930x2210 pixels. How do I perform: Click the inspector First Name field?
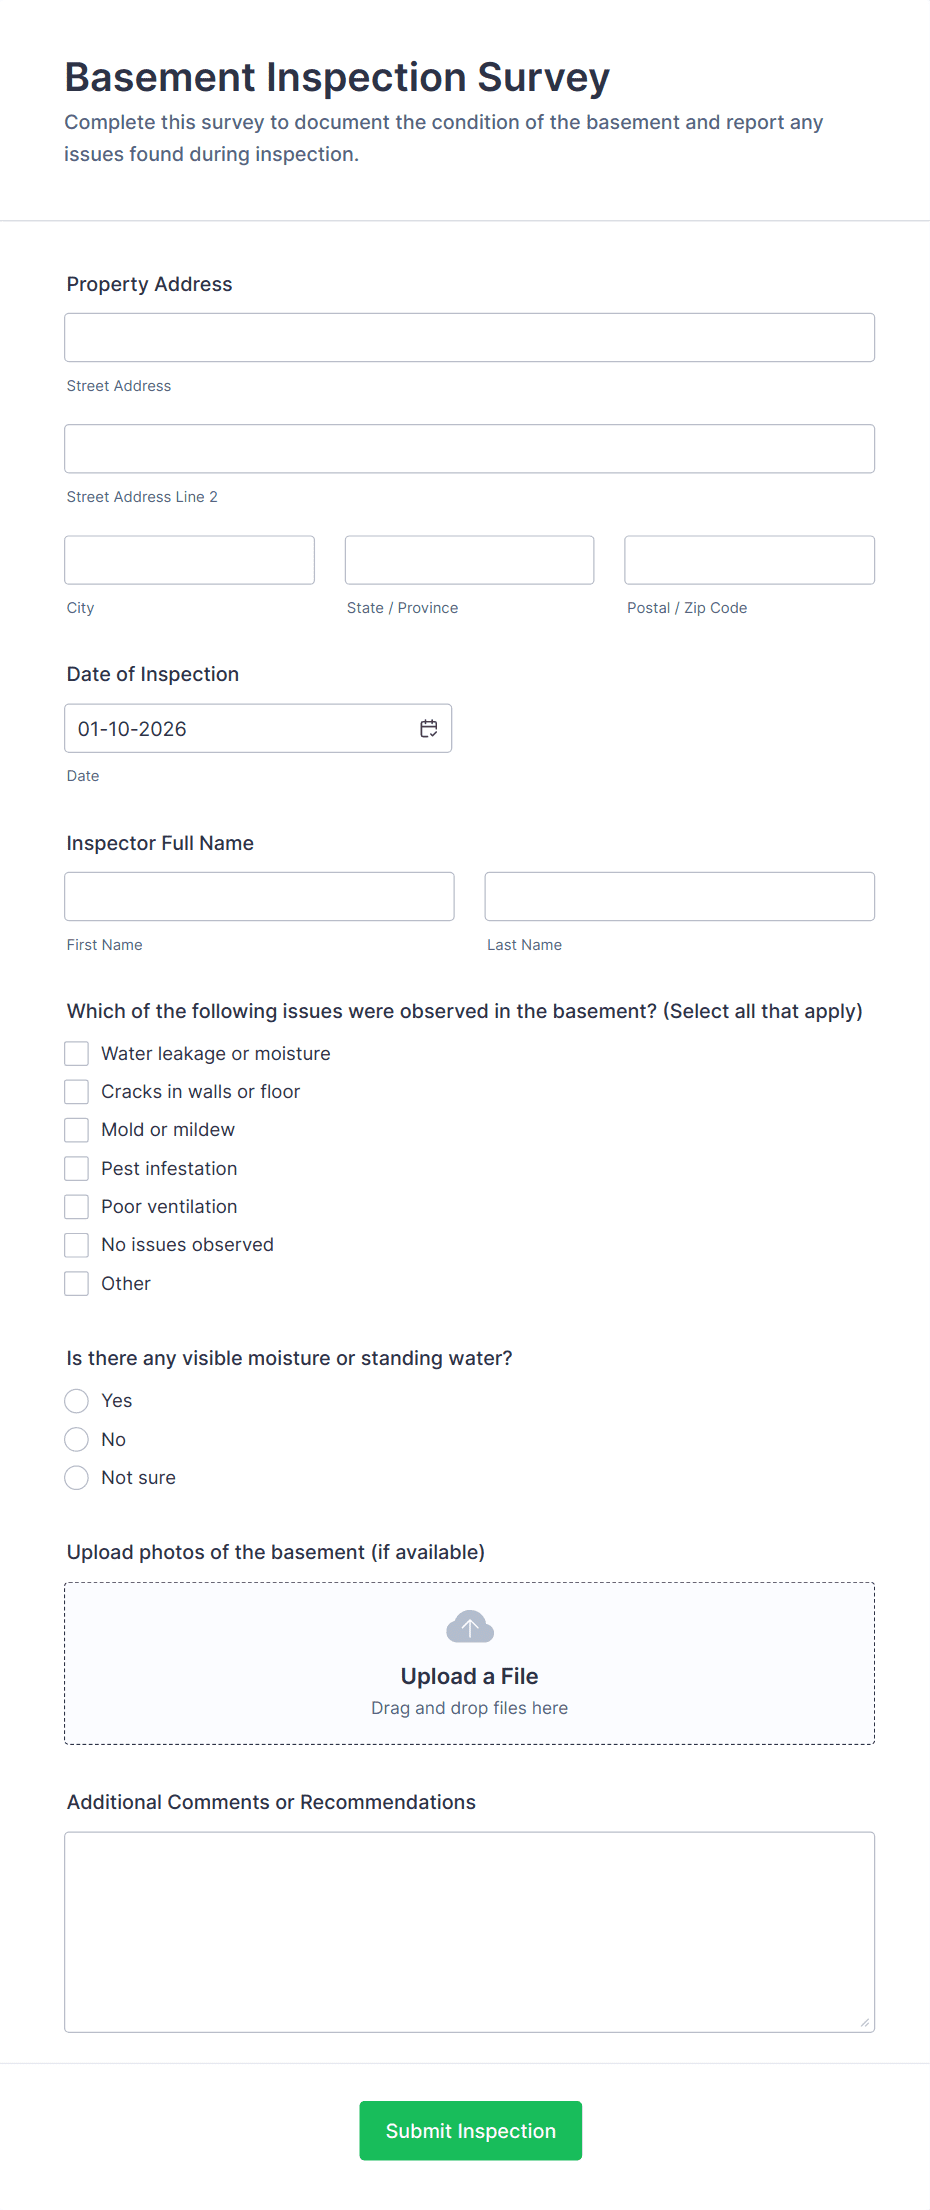tap(259, 897)
